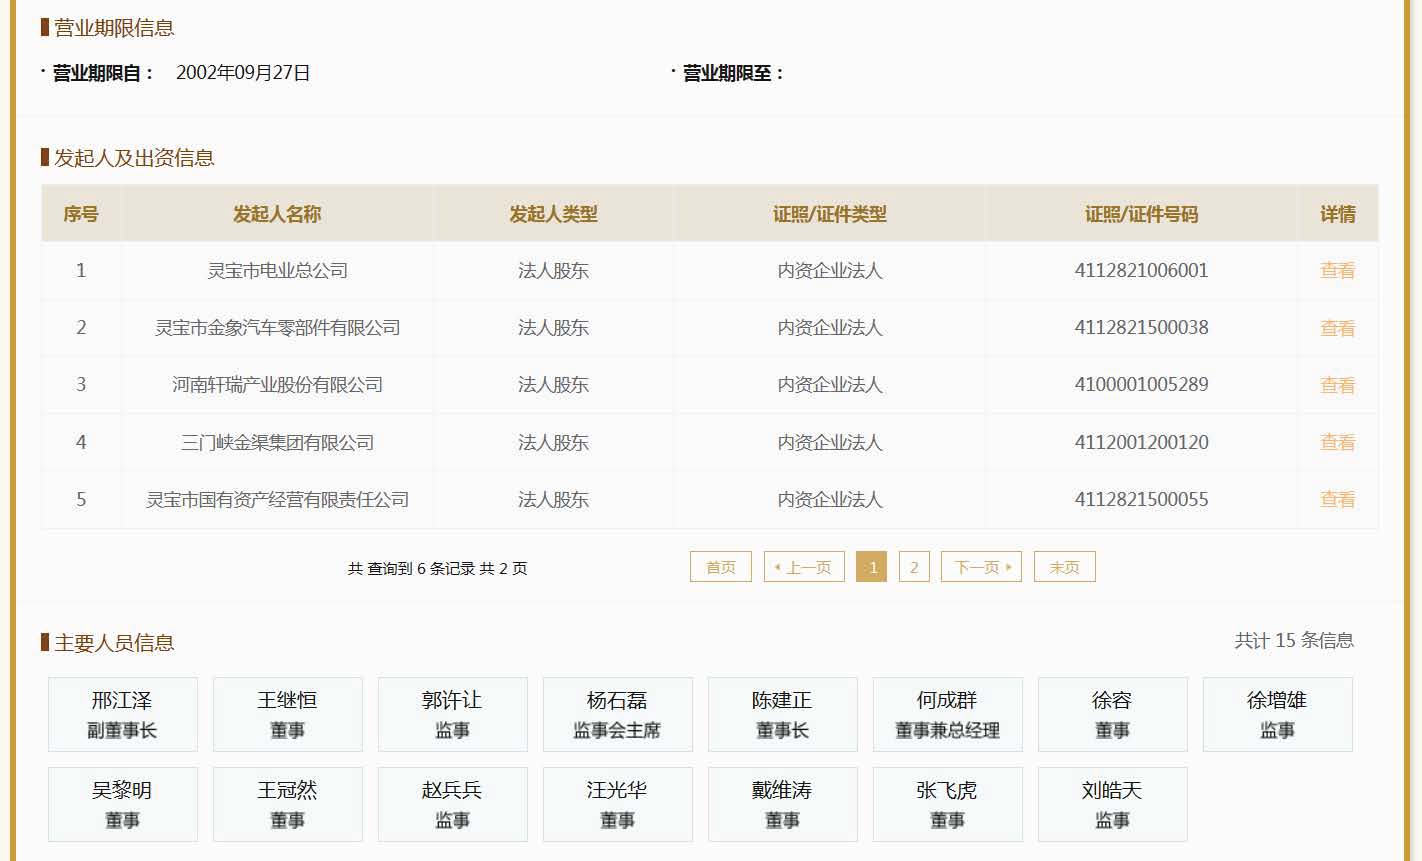
Task: Click the 主要人员信息 section heading
Action: [114, 643]
